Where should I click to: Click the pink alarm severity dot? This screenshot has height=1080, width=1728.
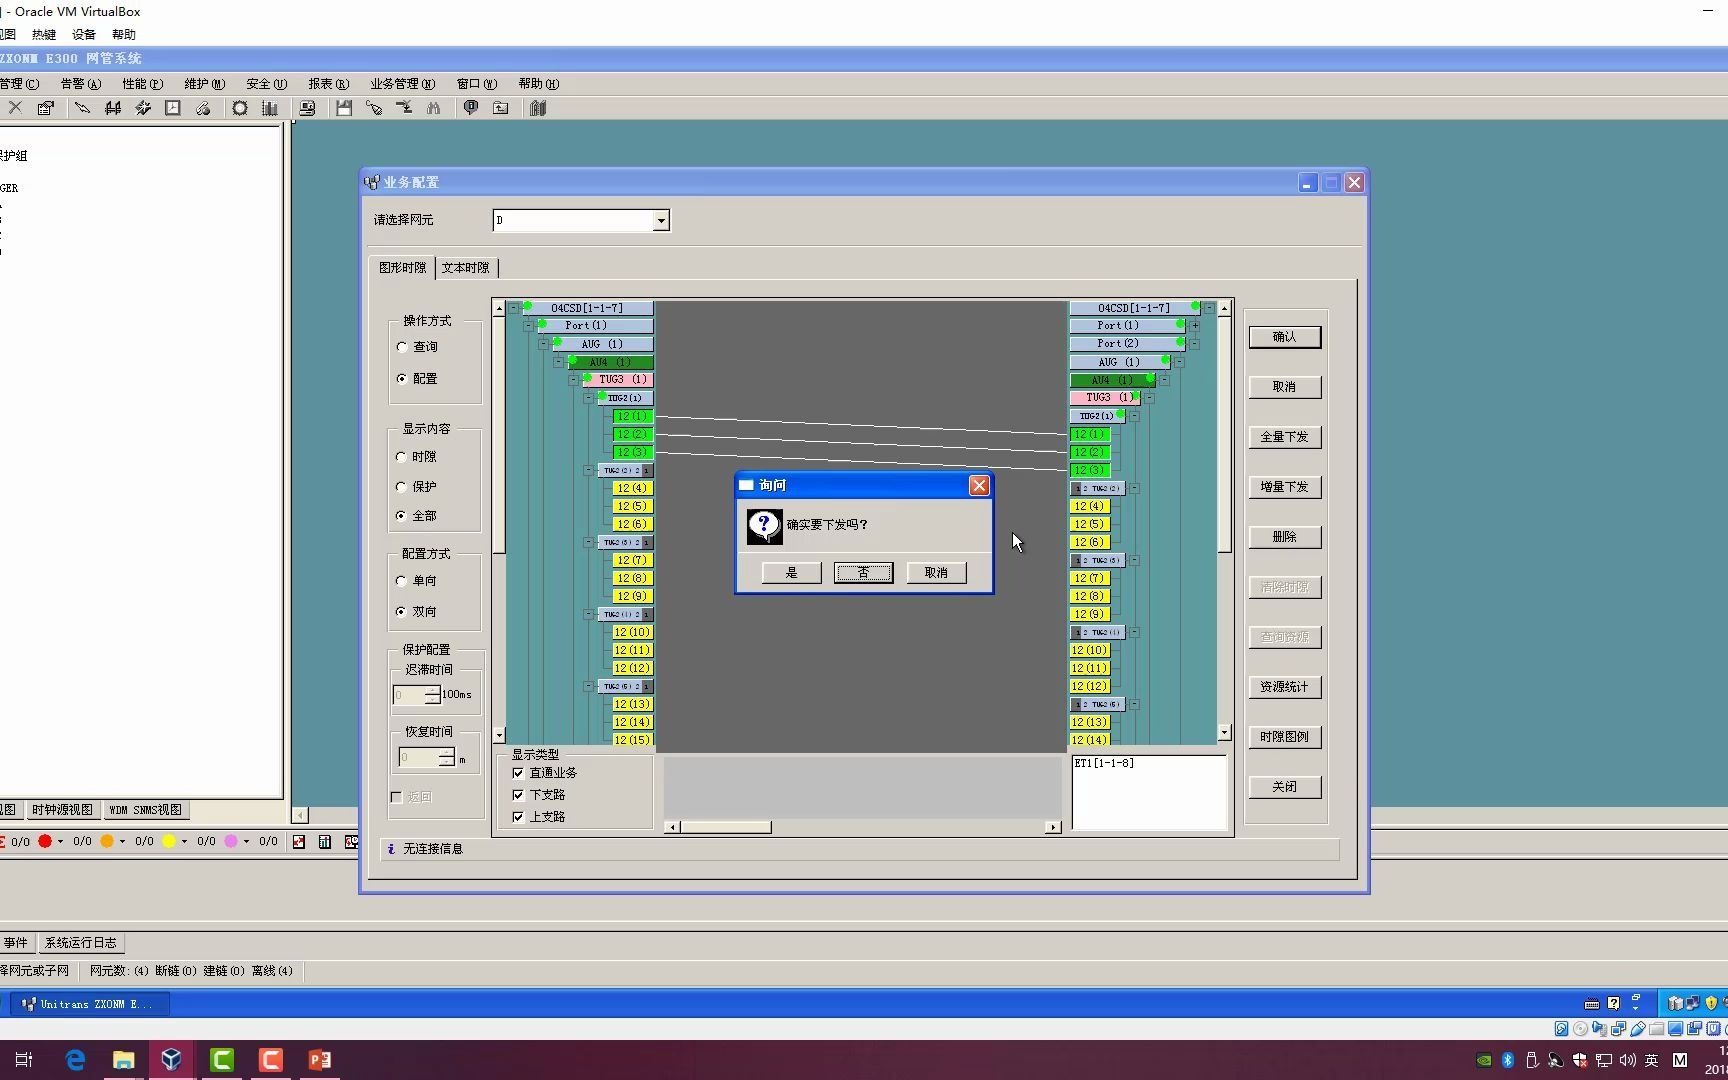coord(231,842)
